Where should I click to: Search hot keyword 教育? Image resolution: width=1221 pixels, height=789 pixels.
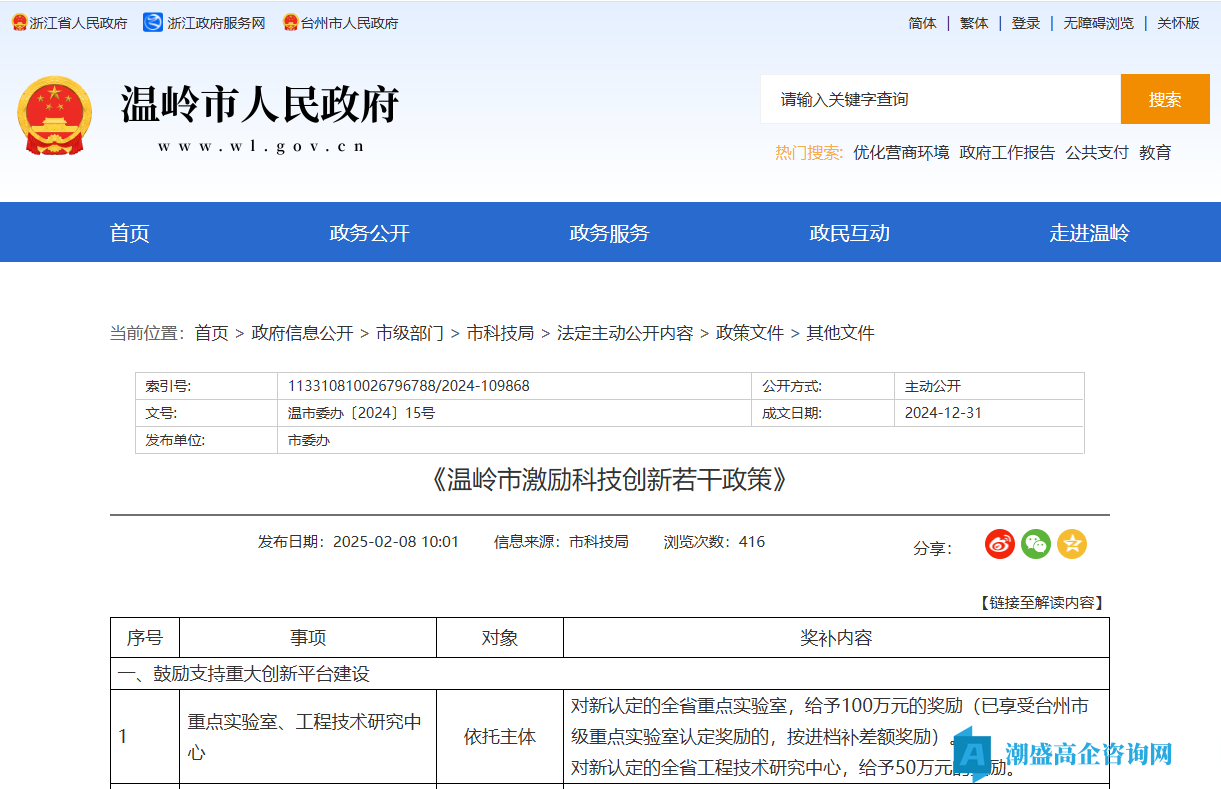tap(1155, 153)
